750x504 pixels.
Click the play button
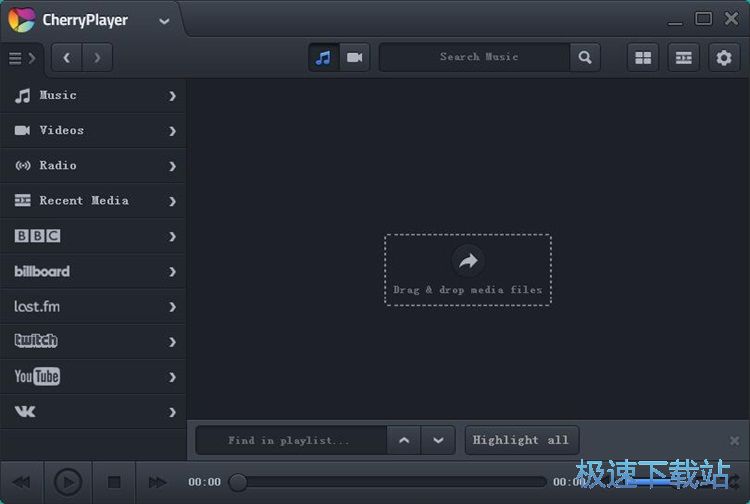point(67,482)
